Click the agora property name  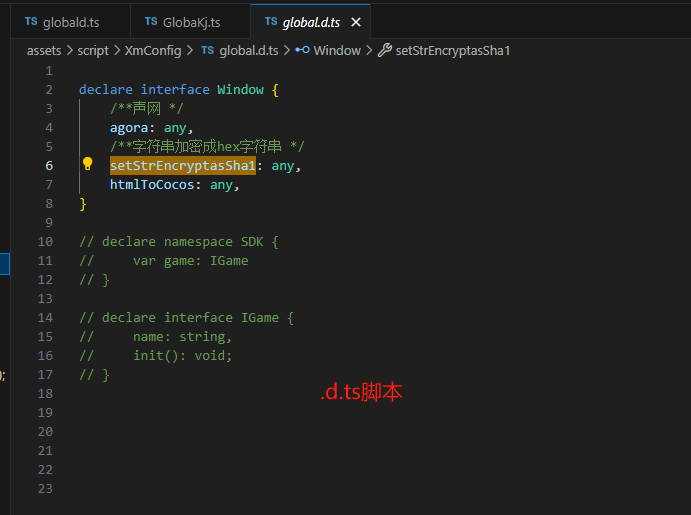pos(129,128)
